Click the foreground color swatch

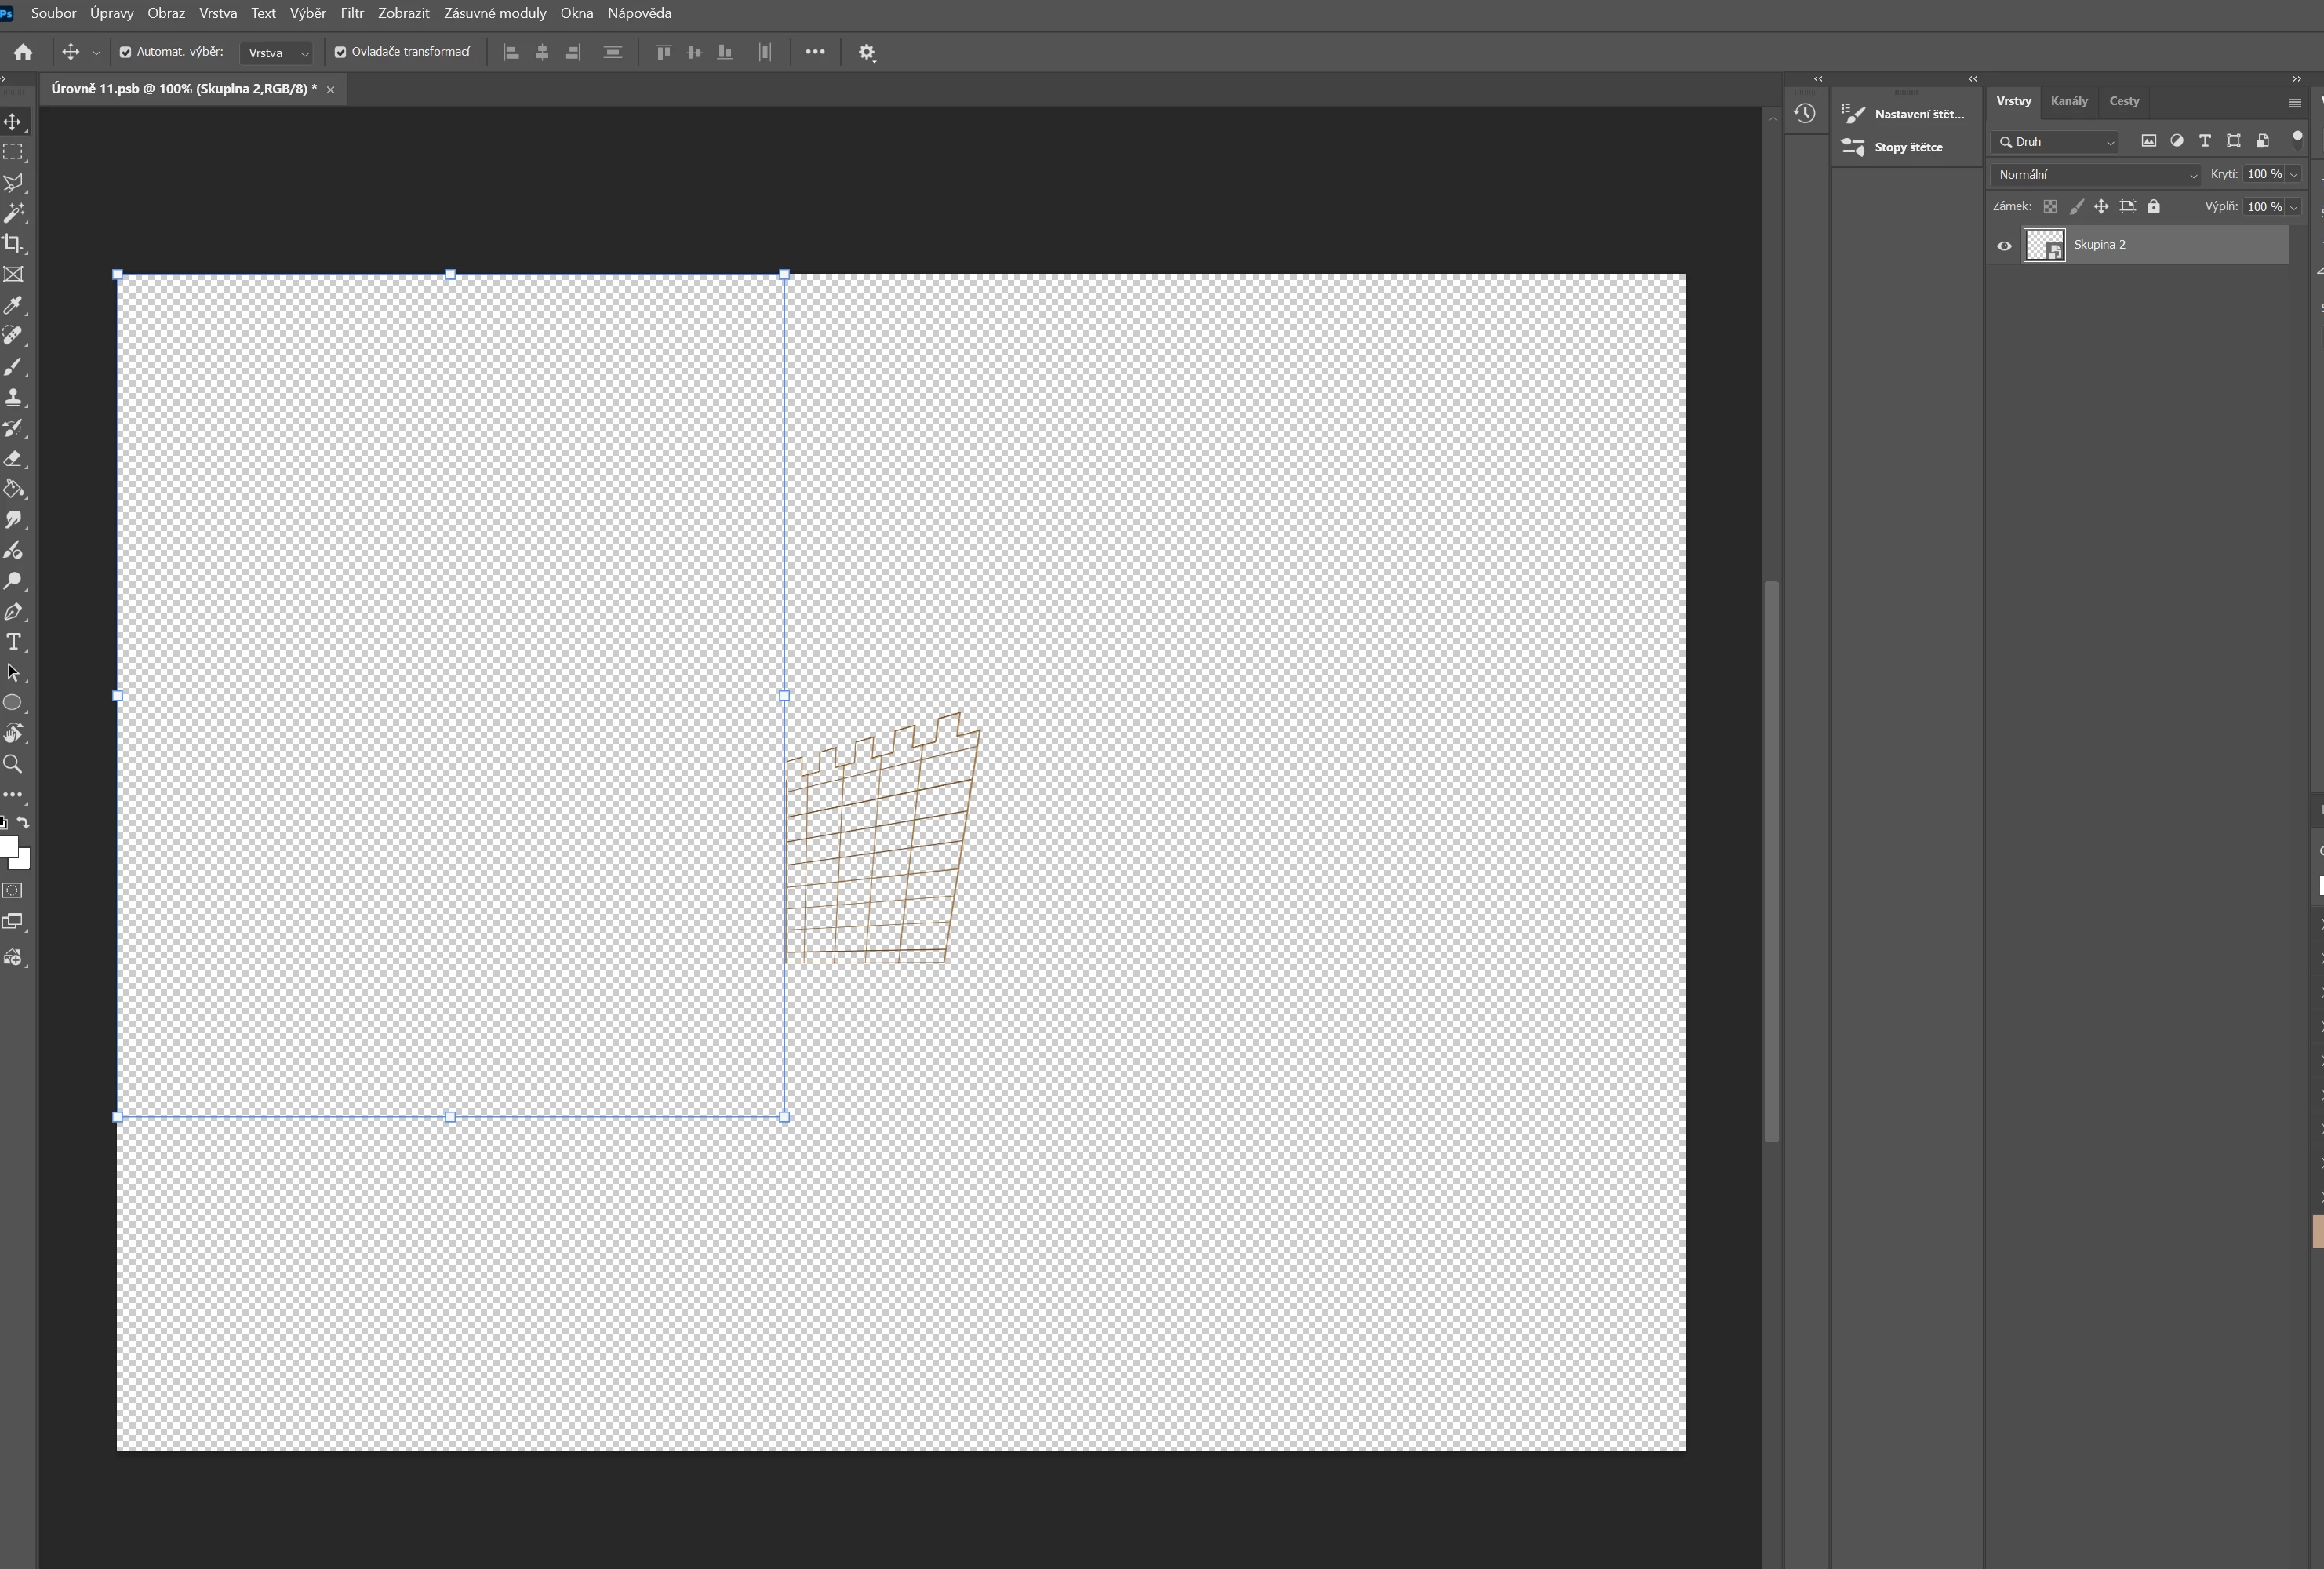7,847
